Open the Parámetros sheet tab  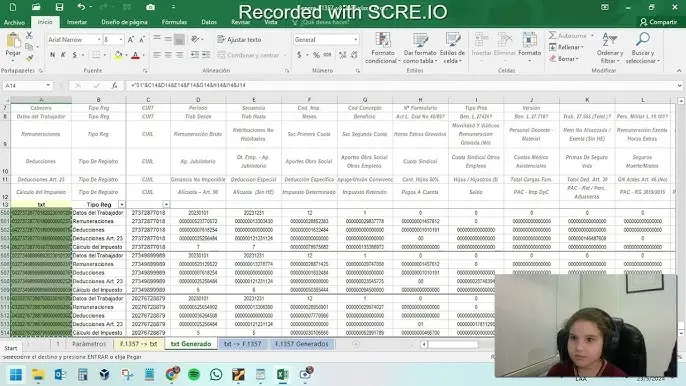[89, 344]
